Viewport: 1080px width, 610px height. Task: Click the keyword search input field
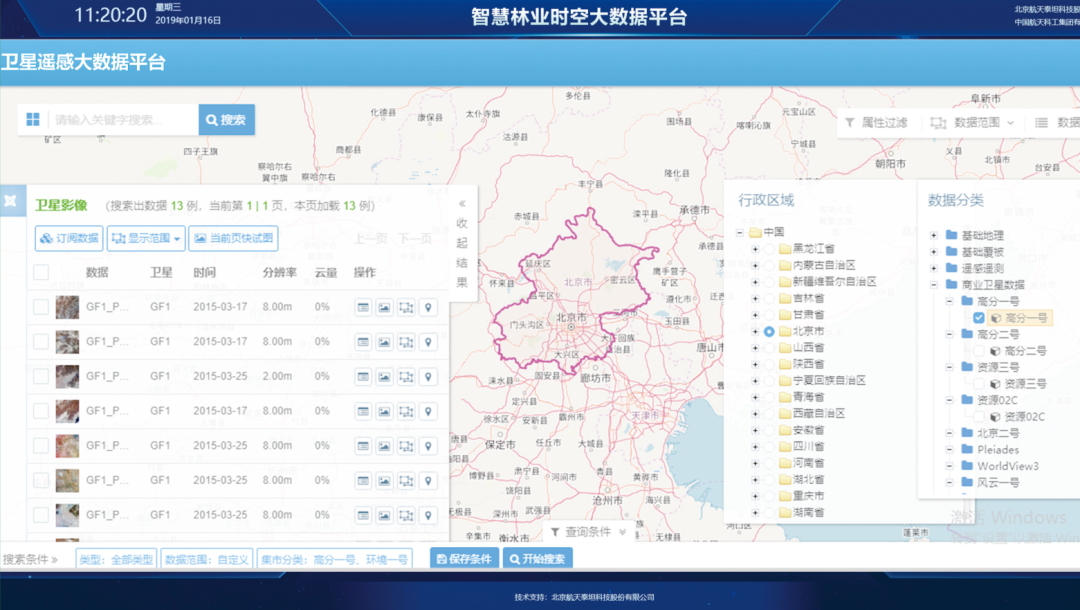pos(123,120)
